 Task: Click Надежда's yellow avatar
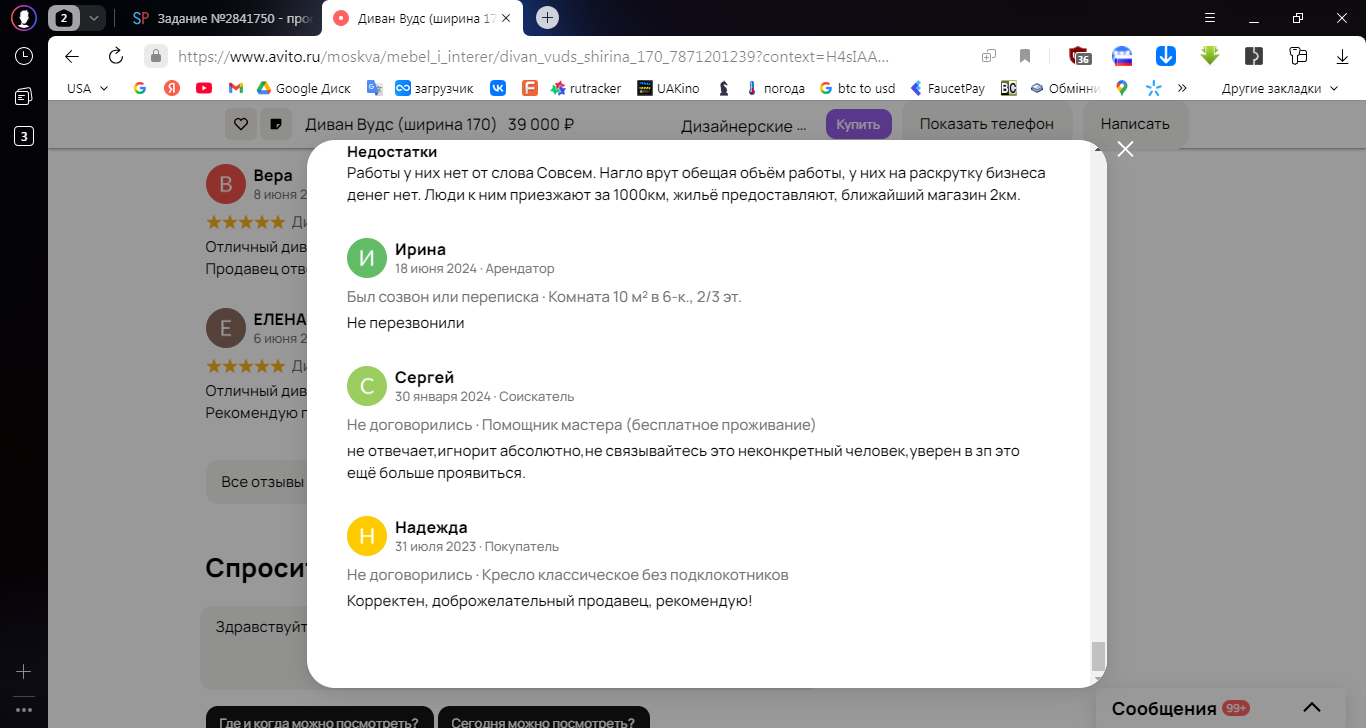click(x=367, y=535)
